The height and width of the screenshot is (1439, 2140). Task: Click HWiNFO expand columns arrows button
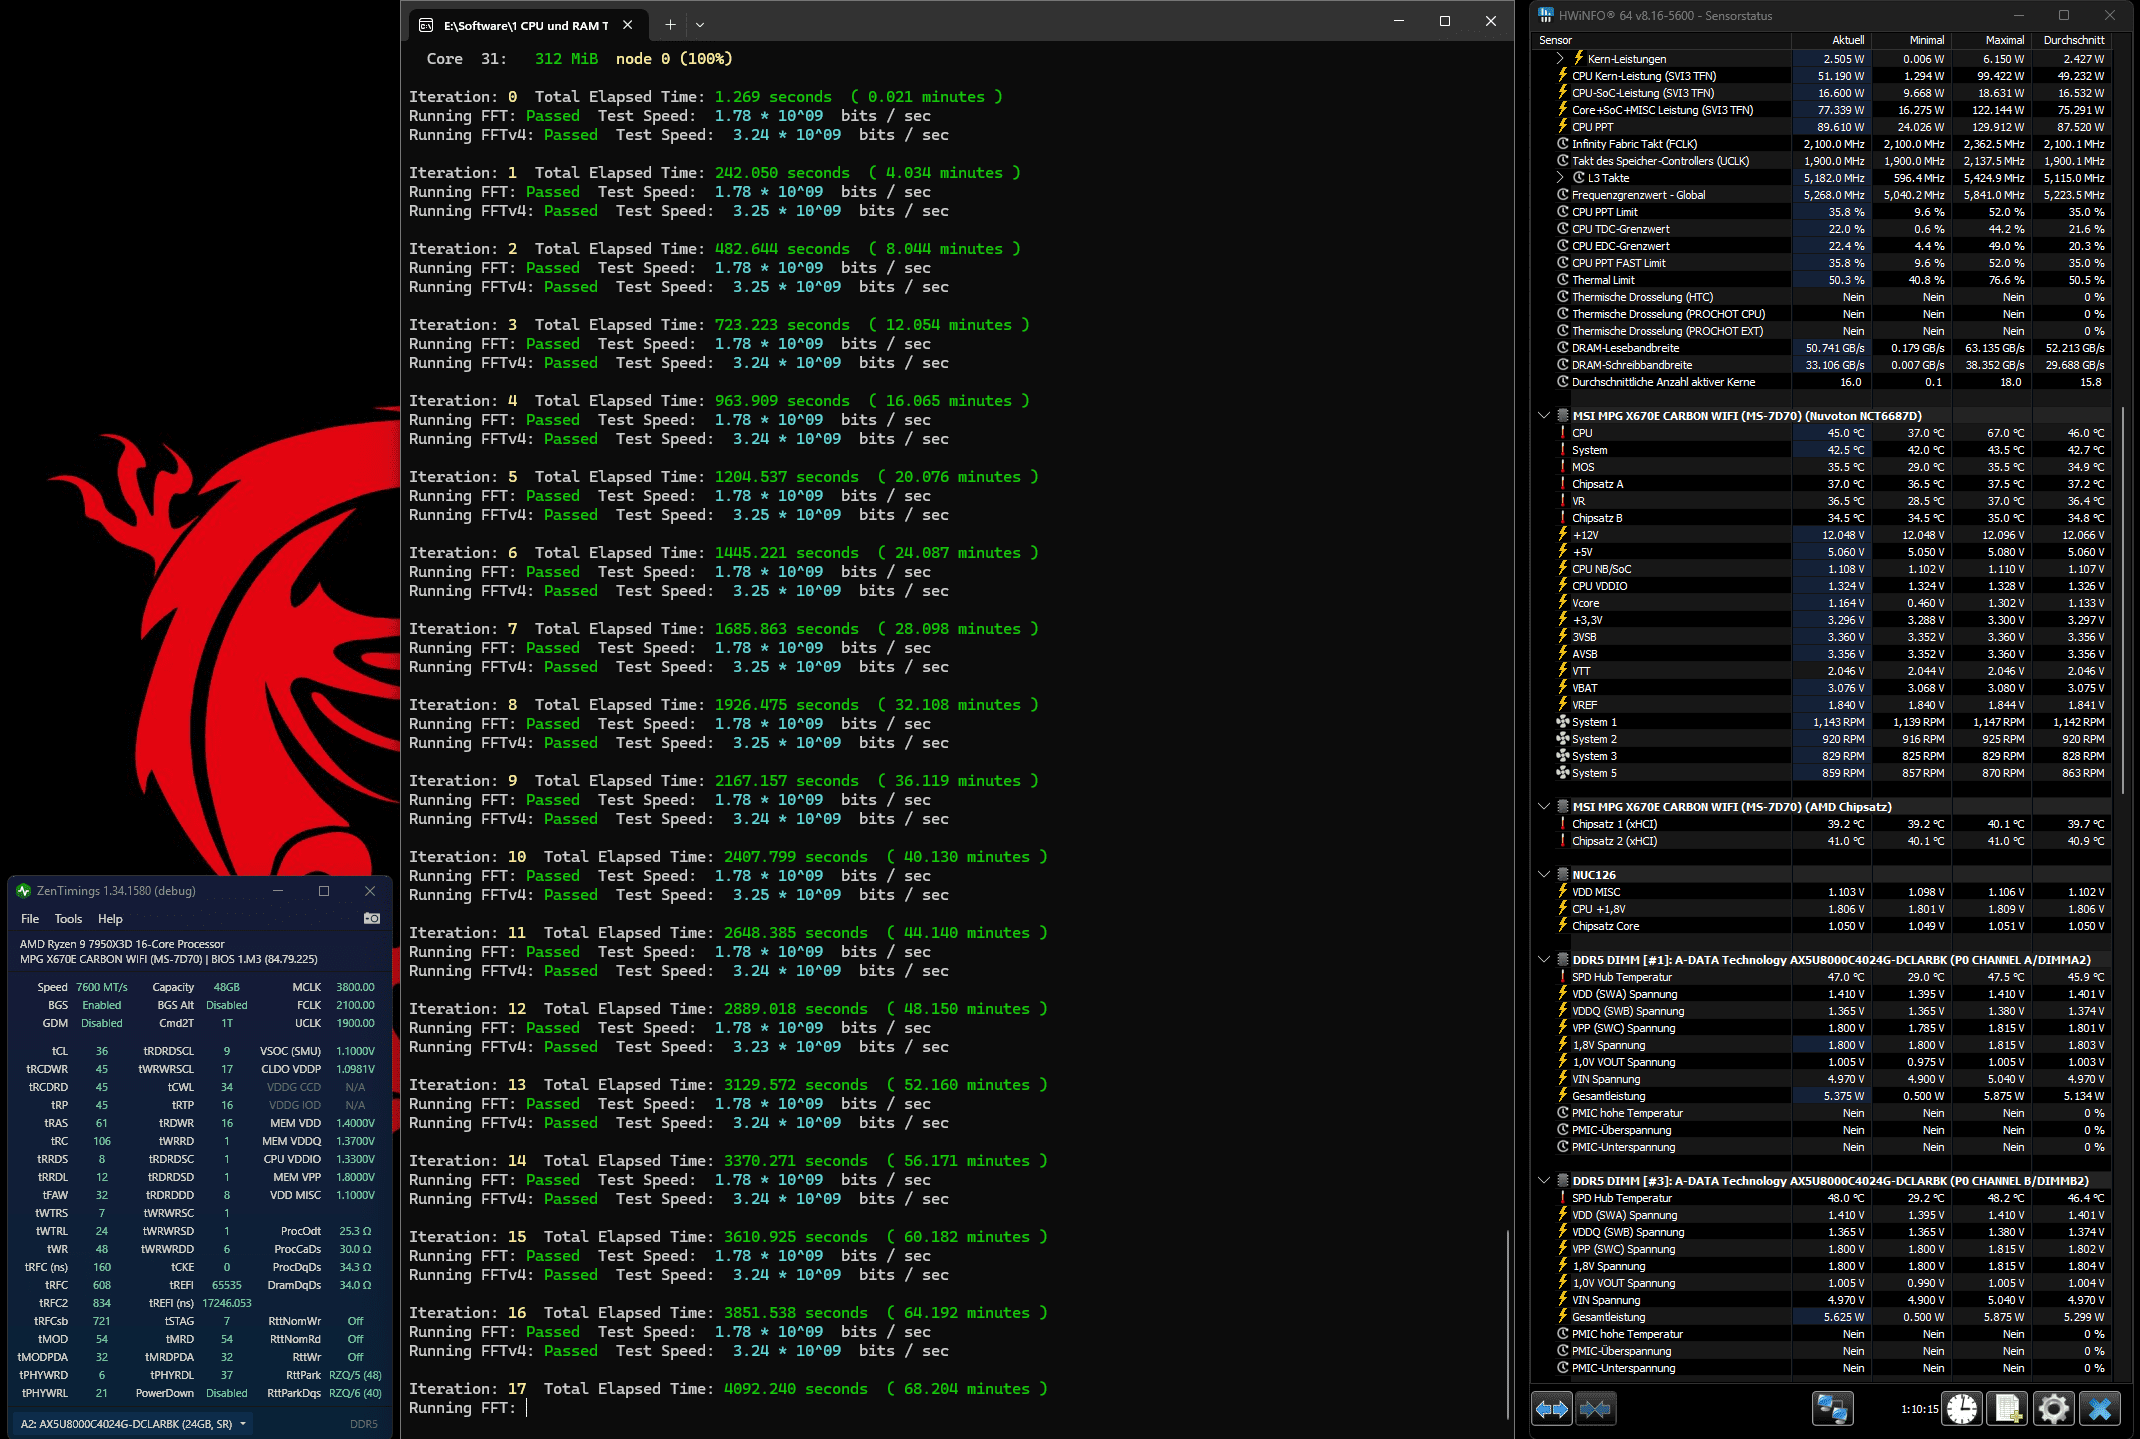(x=1551, y=1409)
